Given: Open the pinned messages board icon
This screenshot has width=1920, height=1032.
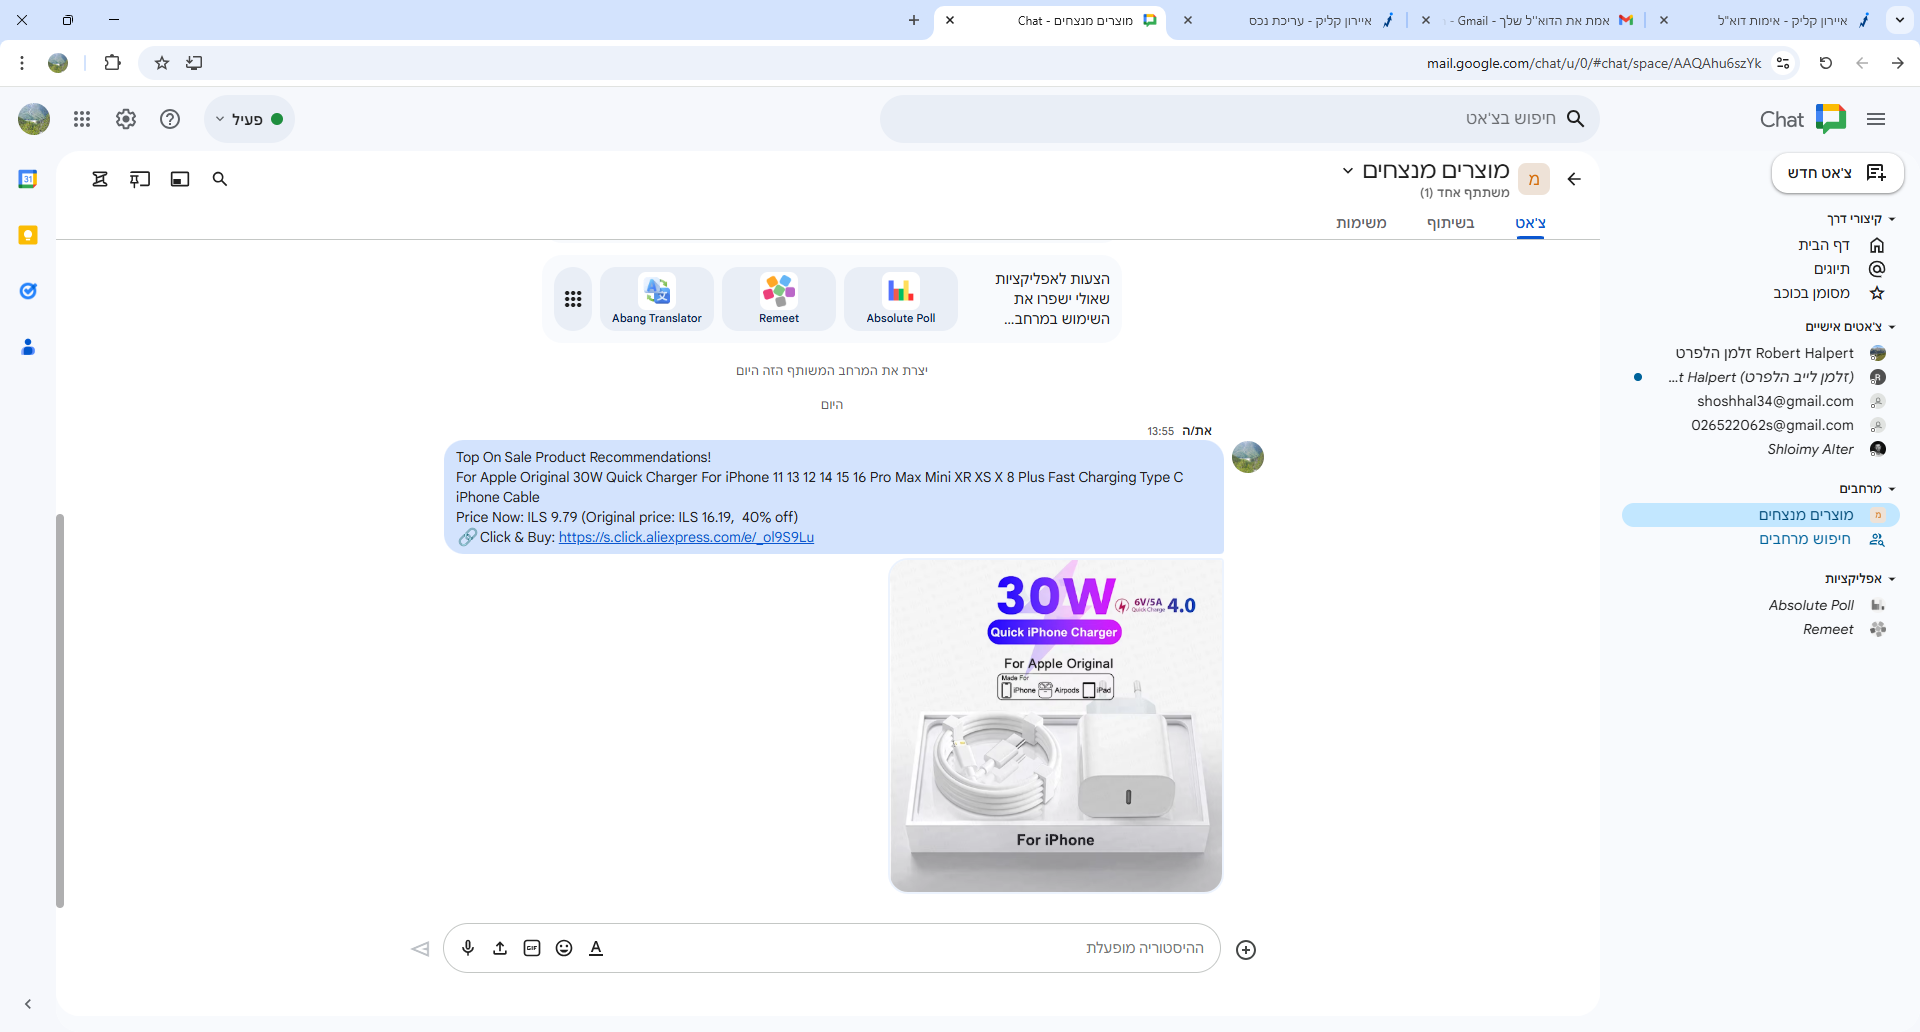Looking at the screenshot, I should click(140, 179).
